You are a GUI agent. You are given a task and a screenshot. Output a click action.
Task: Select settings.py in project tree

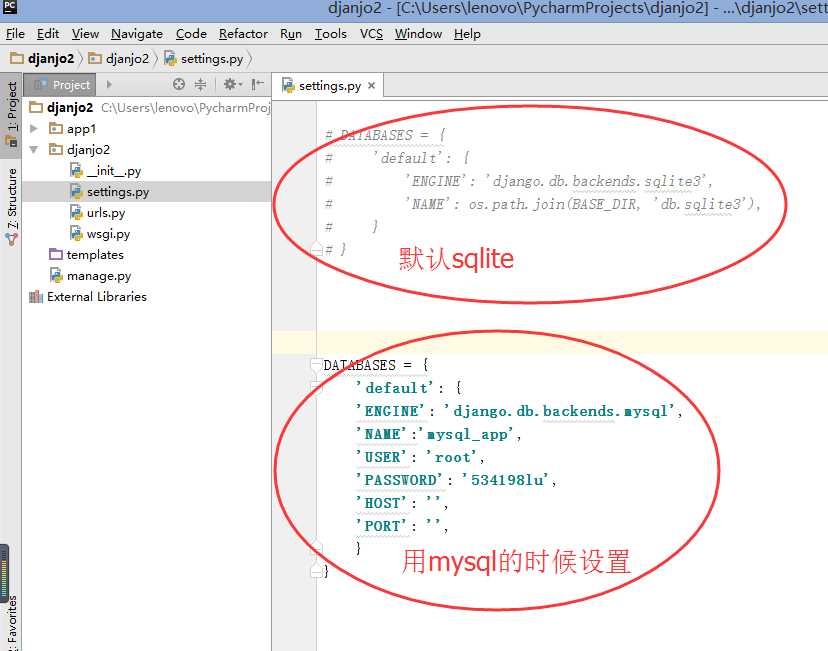tap(147, 191)
